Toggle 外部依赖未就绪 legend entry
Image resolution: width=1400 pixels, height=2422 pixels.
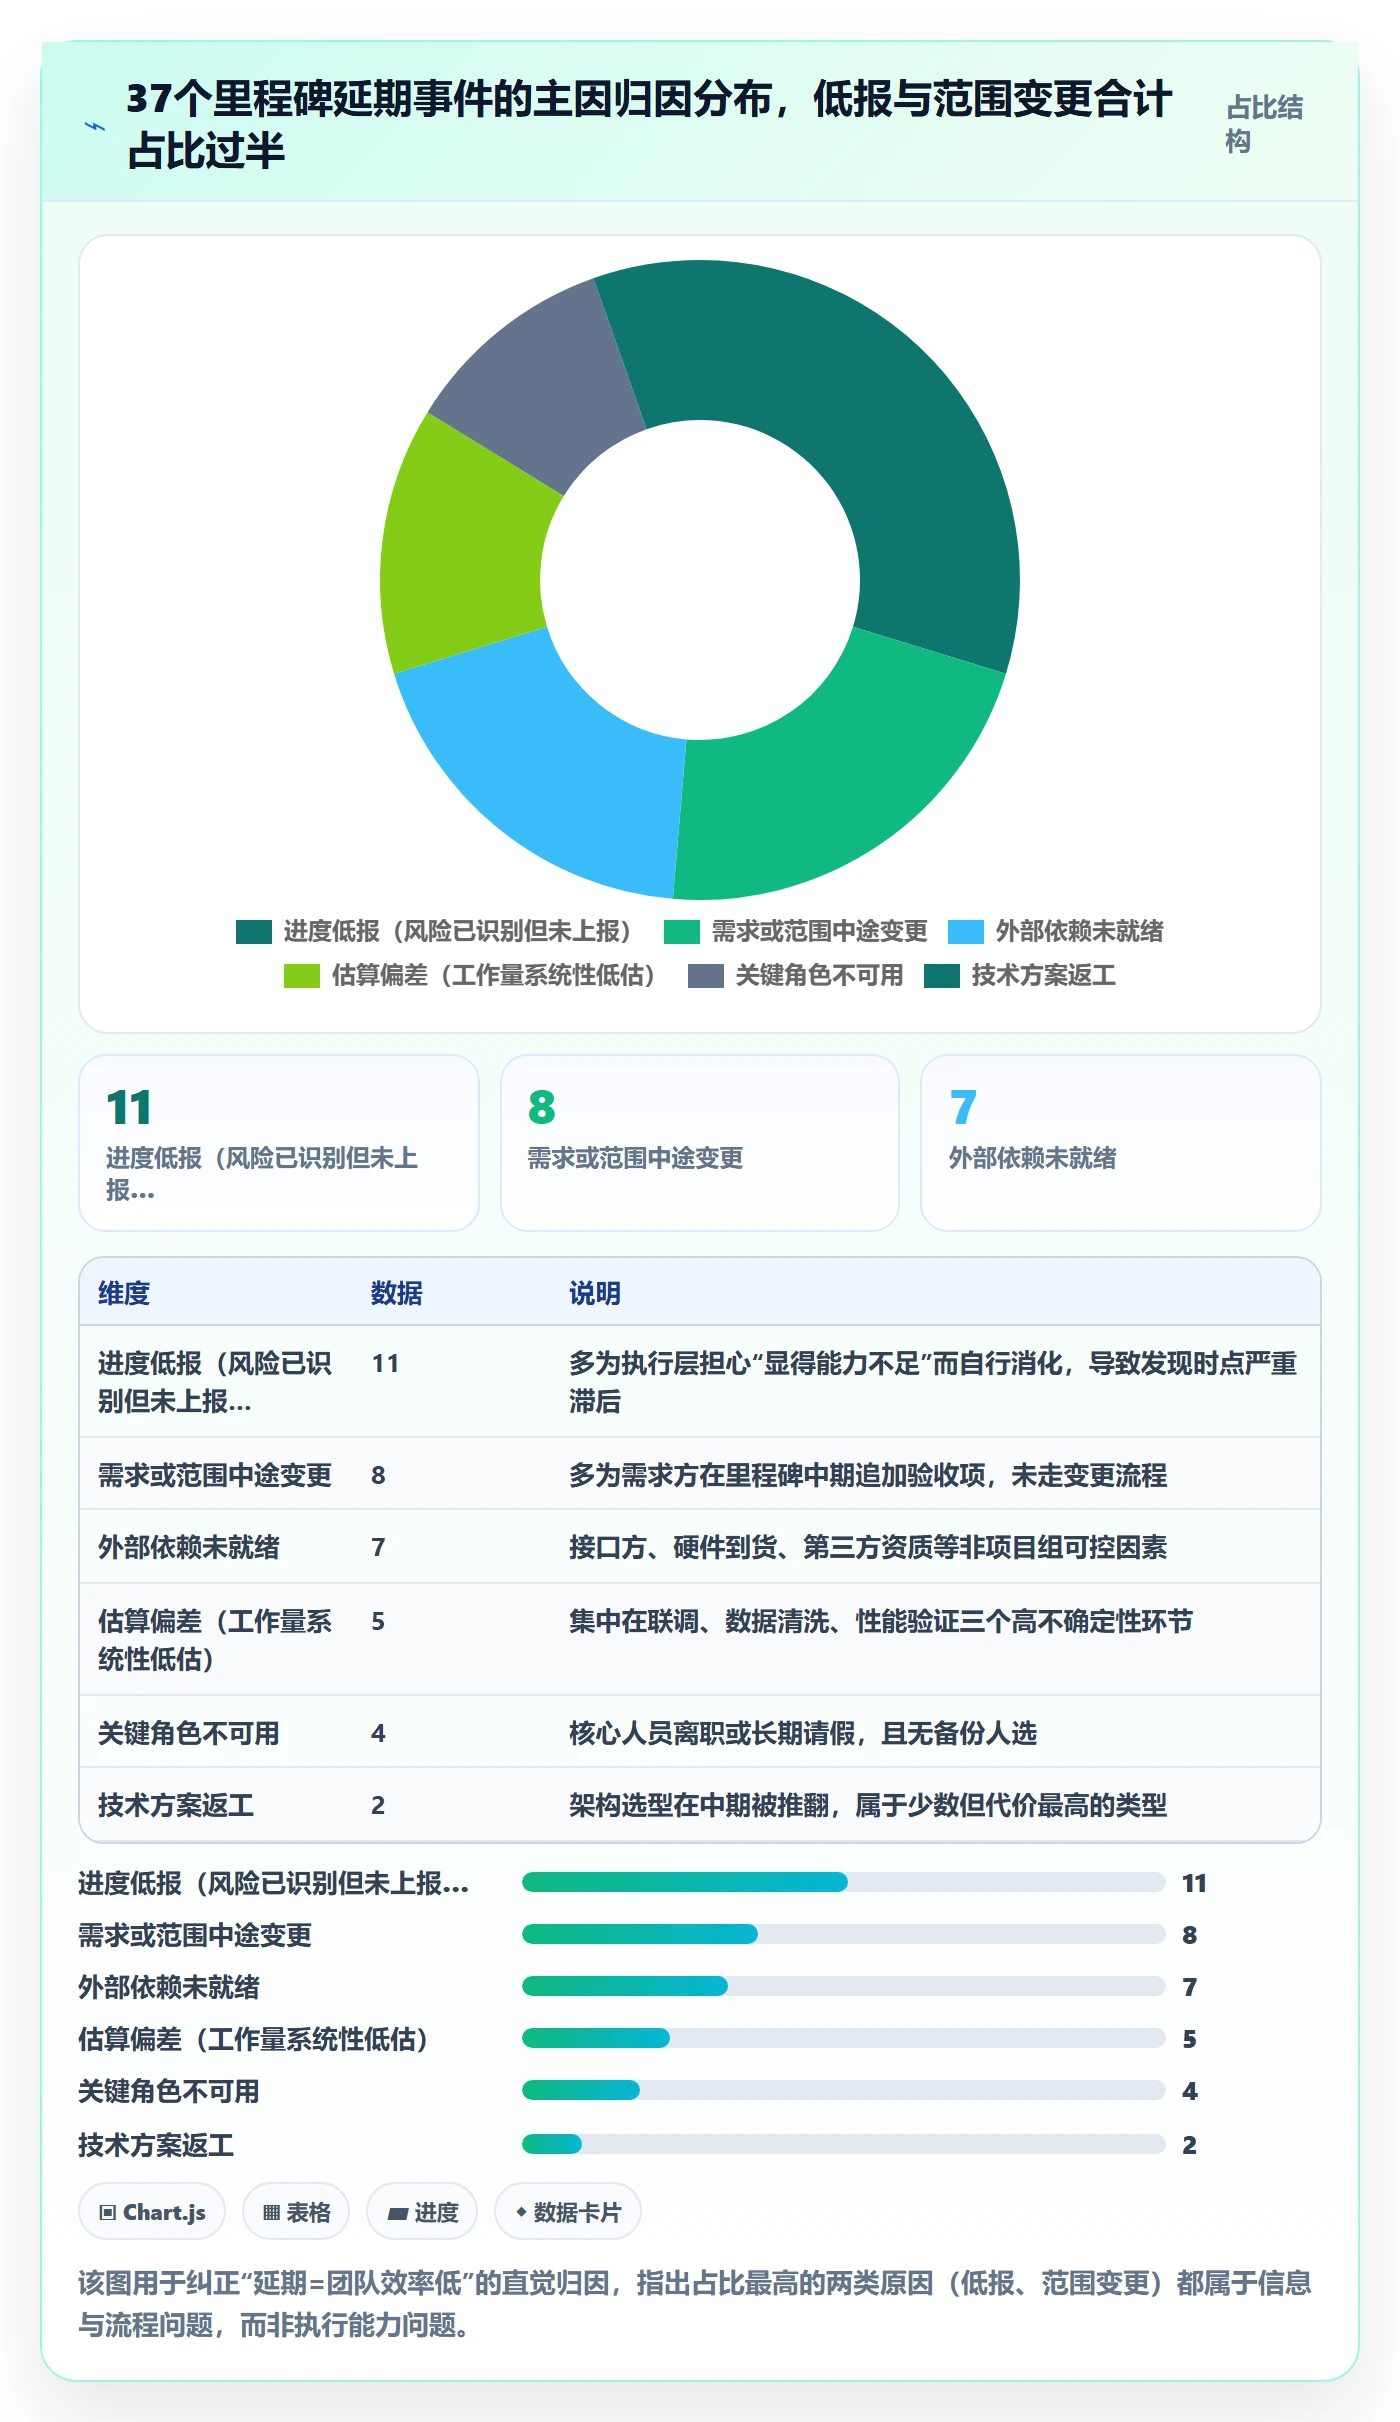click(x=1055, y=932)
